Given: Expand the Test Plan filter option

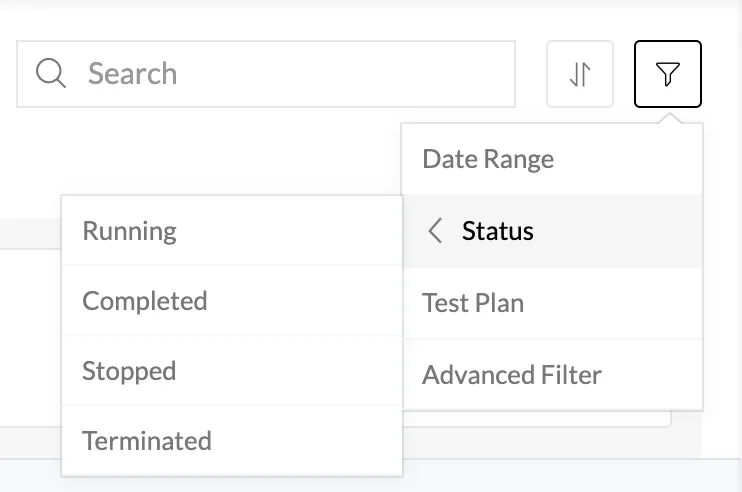Looking at the screenshot, I should tap(552, 303).
